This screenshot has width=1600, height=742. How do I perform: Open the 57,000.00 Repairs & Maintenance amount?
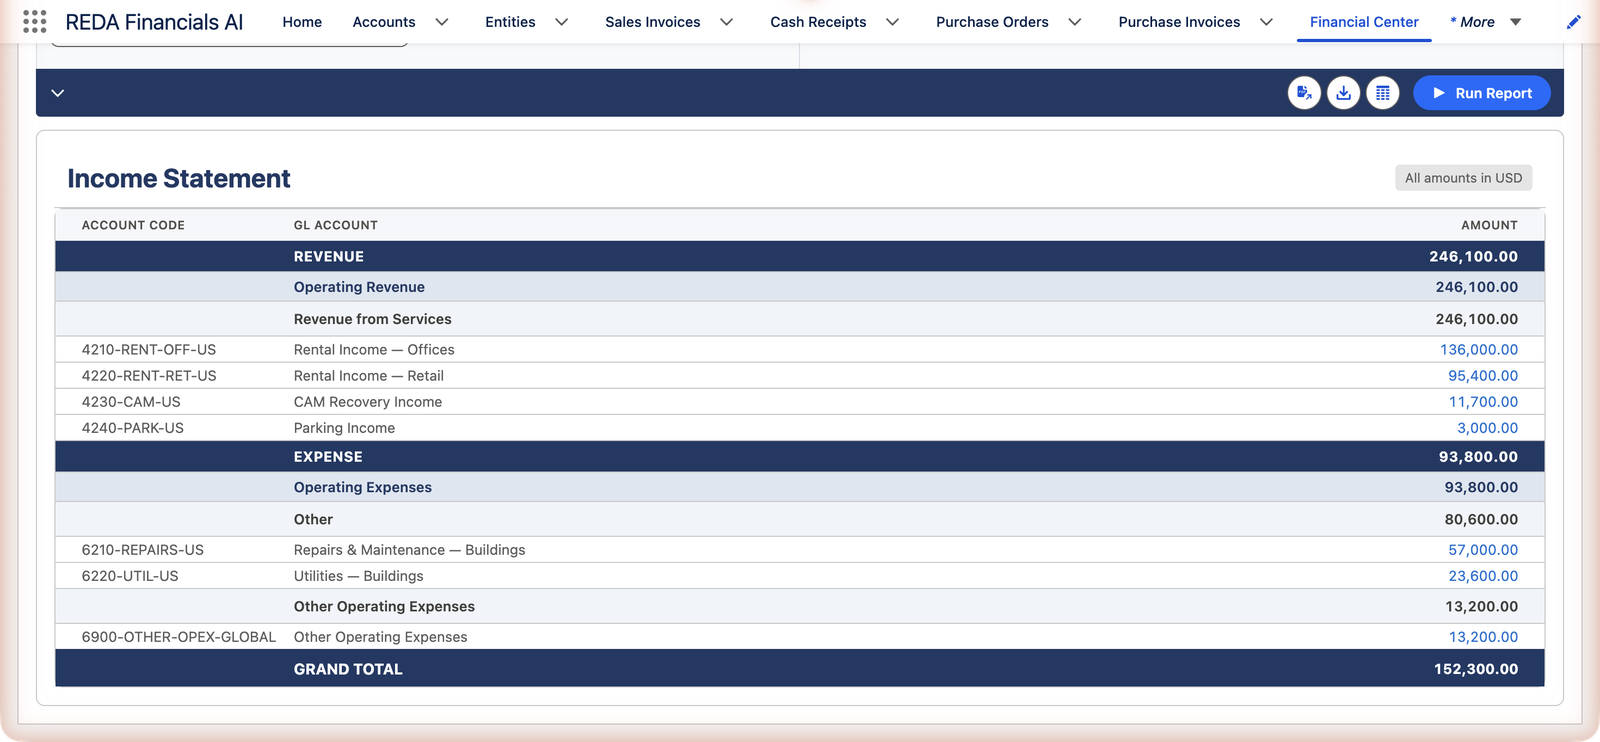pos(1482,550)
